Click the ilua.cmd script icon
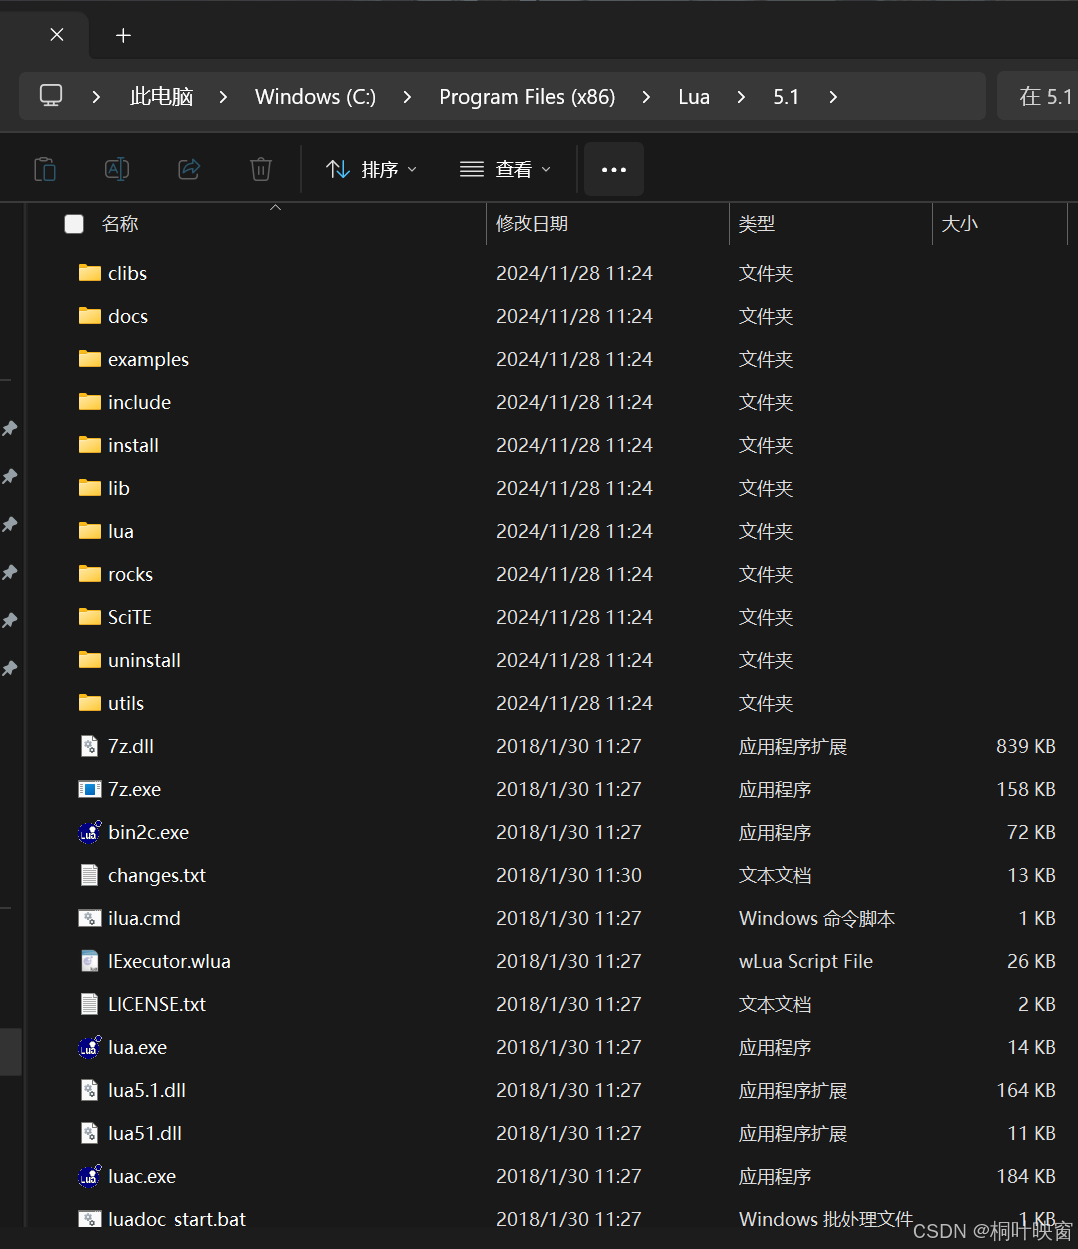The image size is (1078, 1249). click(x=90, y=918)
